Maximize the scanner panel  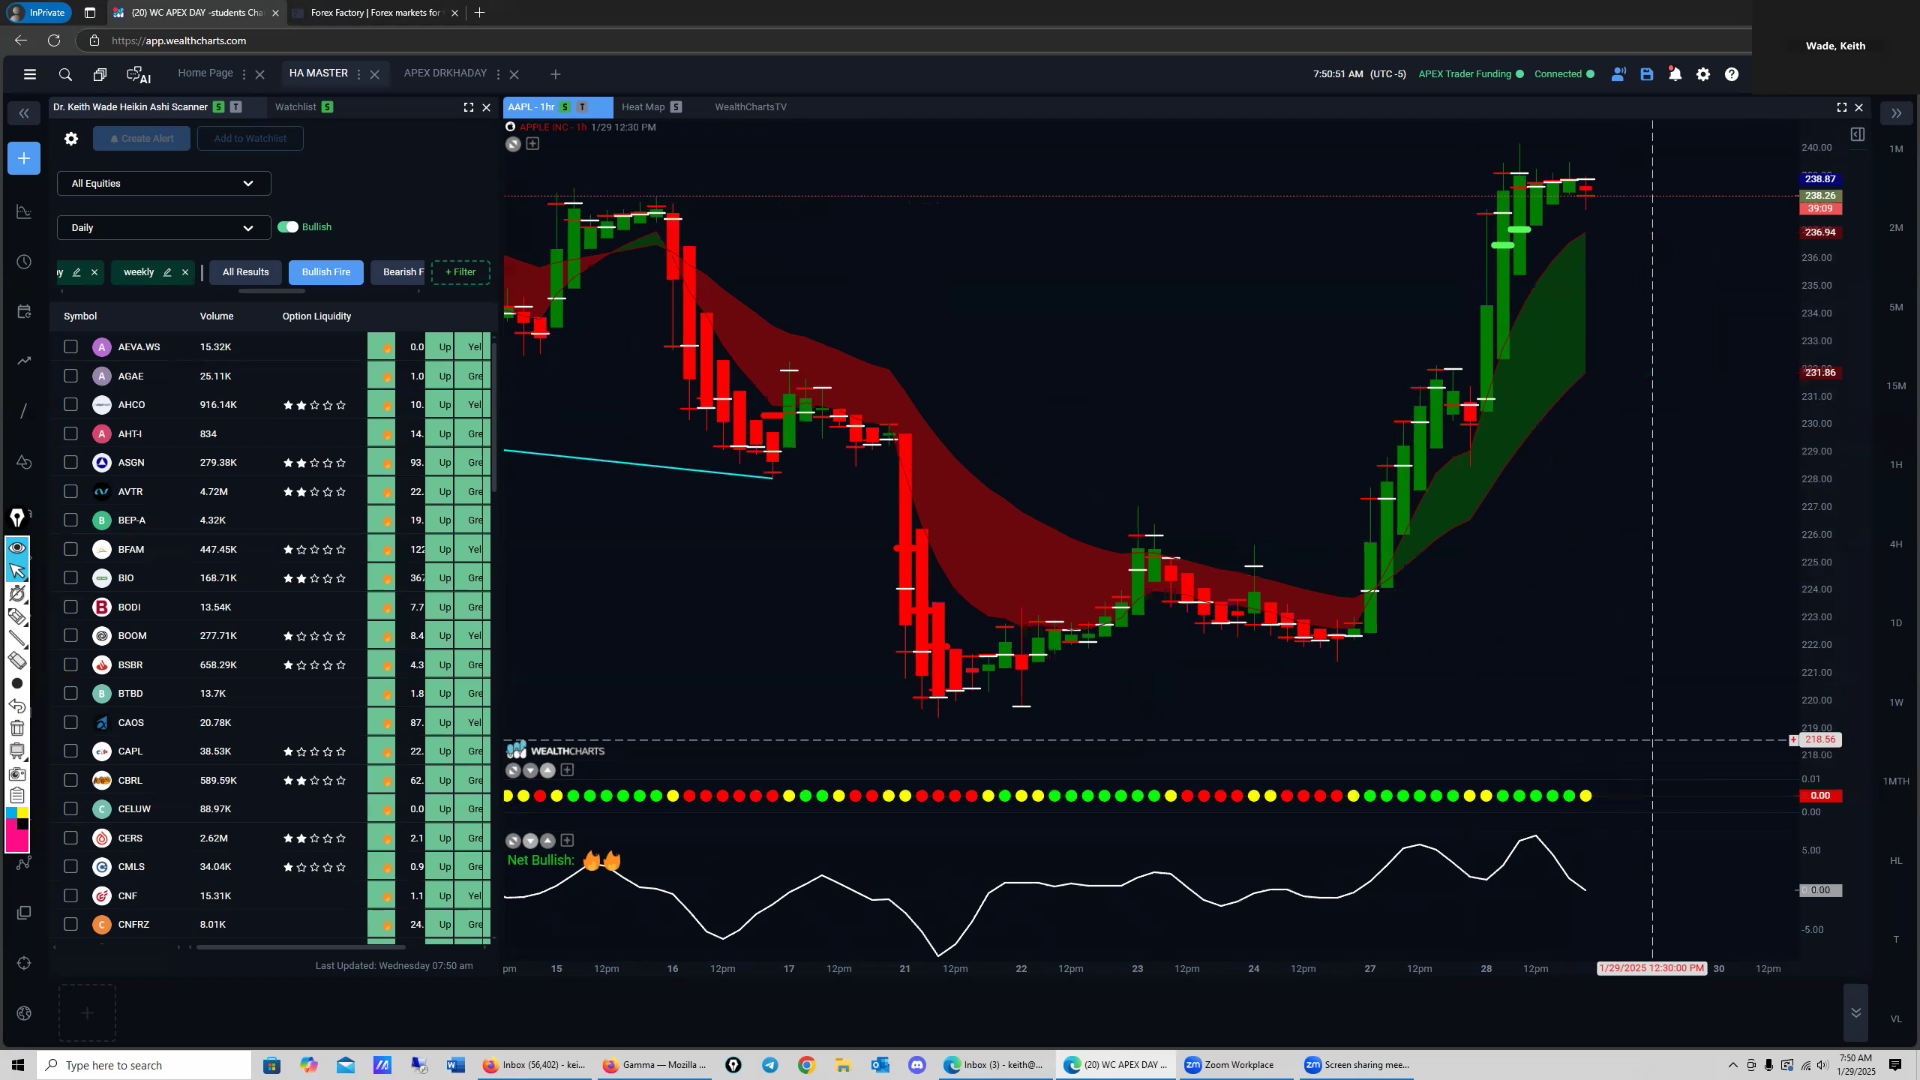(x=468, y=107)
